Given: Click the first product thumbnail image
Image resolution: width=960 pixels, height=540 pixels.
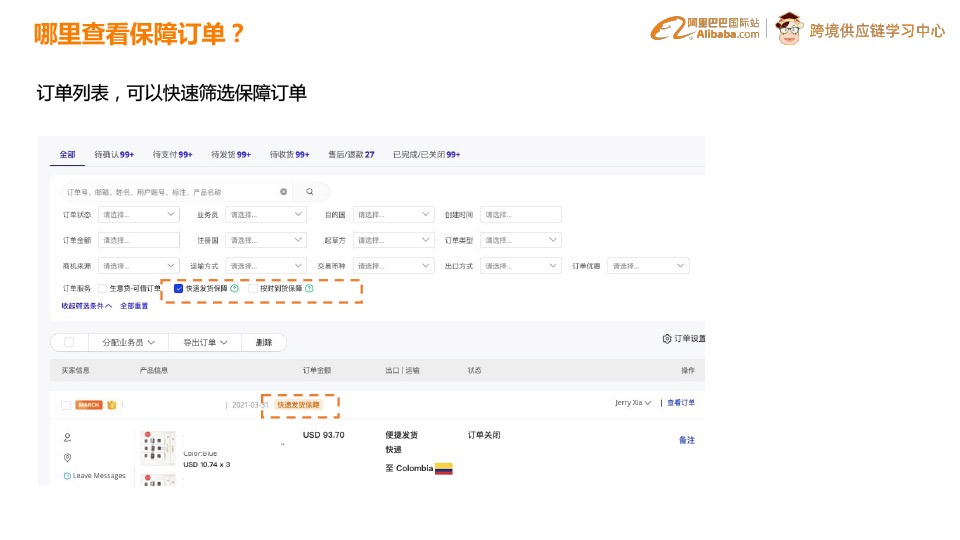Looking at the screenshot, I should (x=156, y=448).
